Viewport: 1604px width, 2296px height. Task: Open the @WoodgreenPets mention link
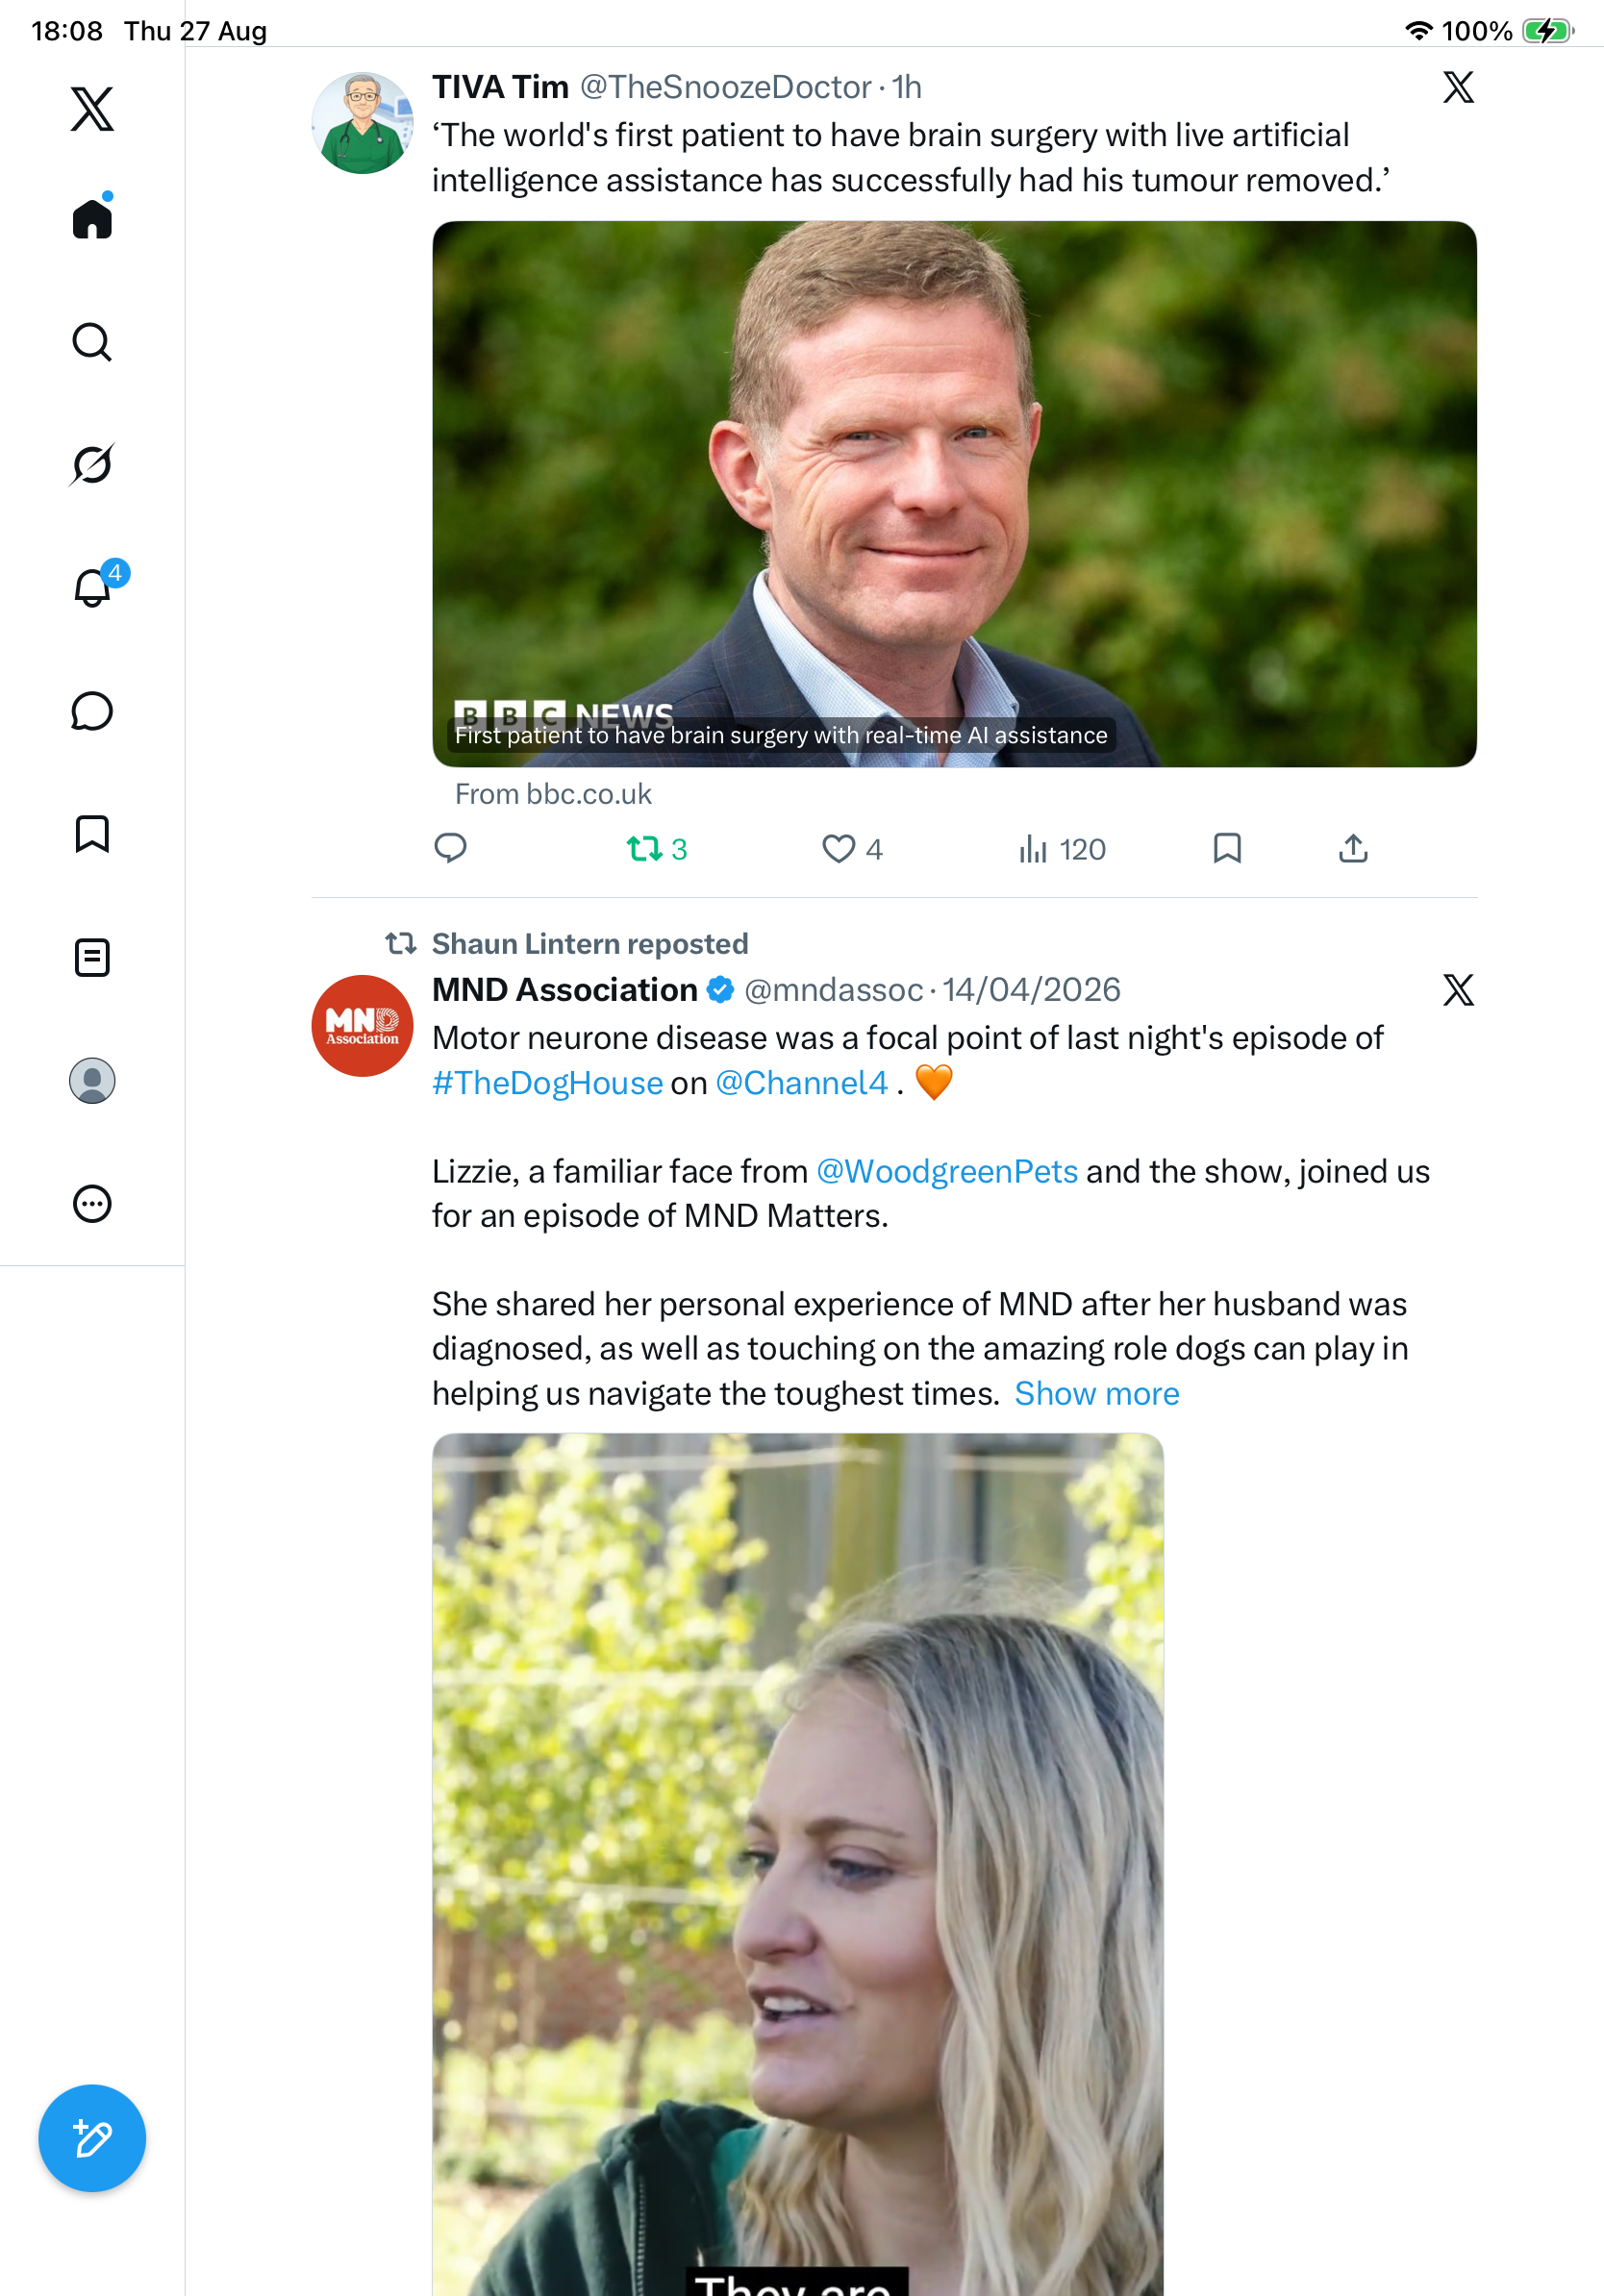(947, 1171)
